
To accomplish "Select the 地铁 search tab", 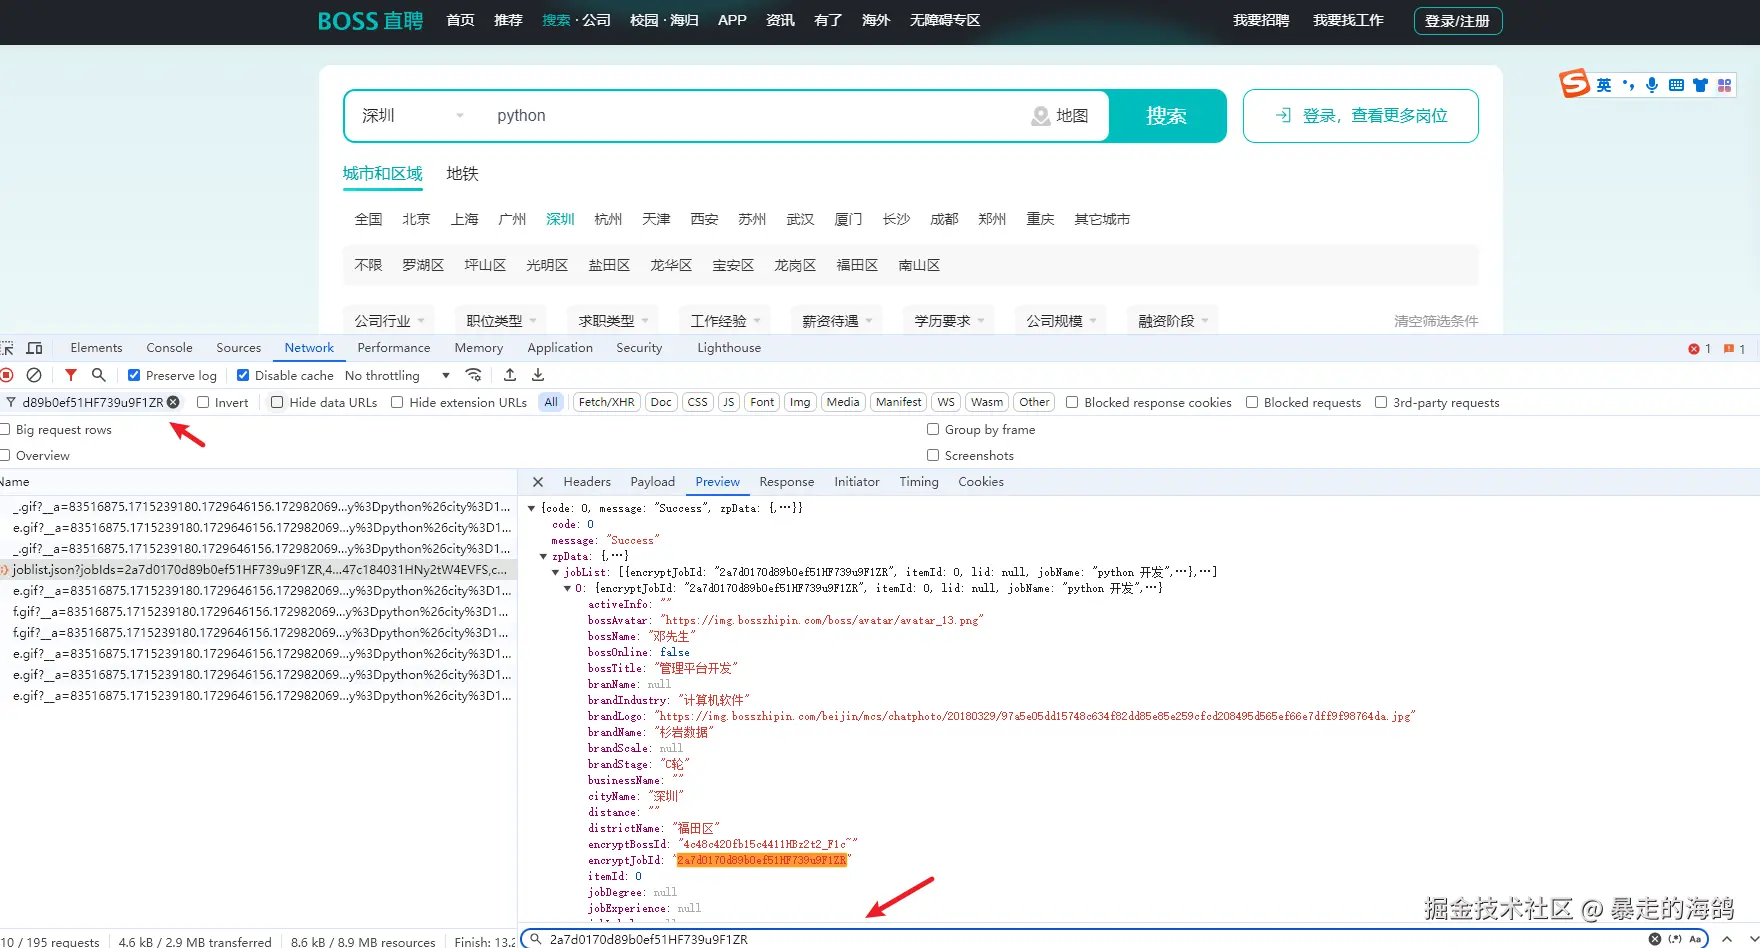I will tap(462, 174).
